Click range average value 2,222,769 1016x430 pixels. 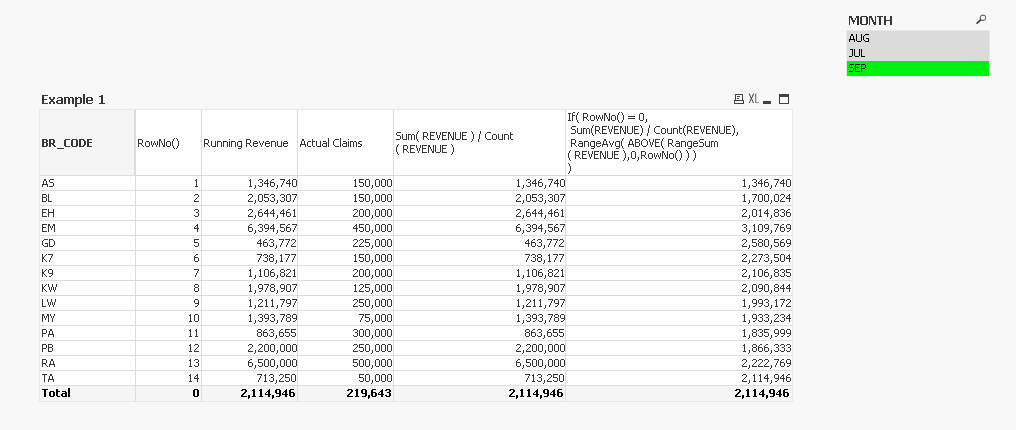tap(766, 363)
